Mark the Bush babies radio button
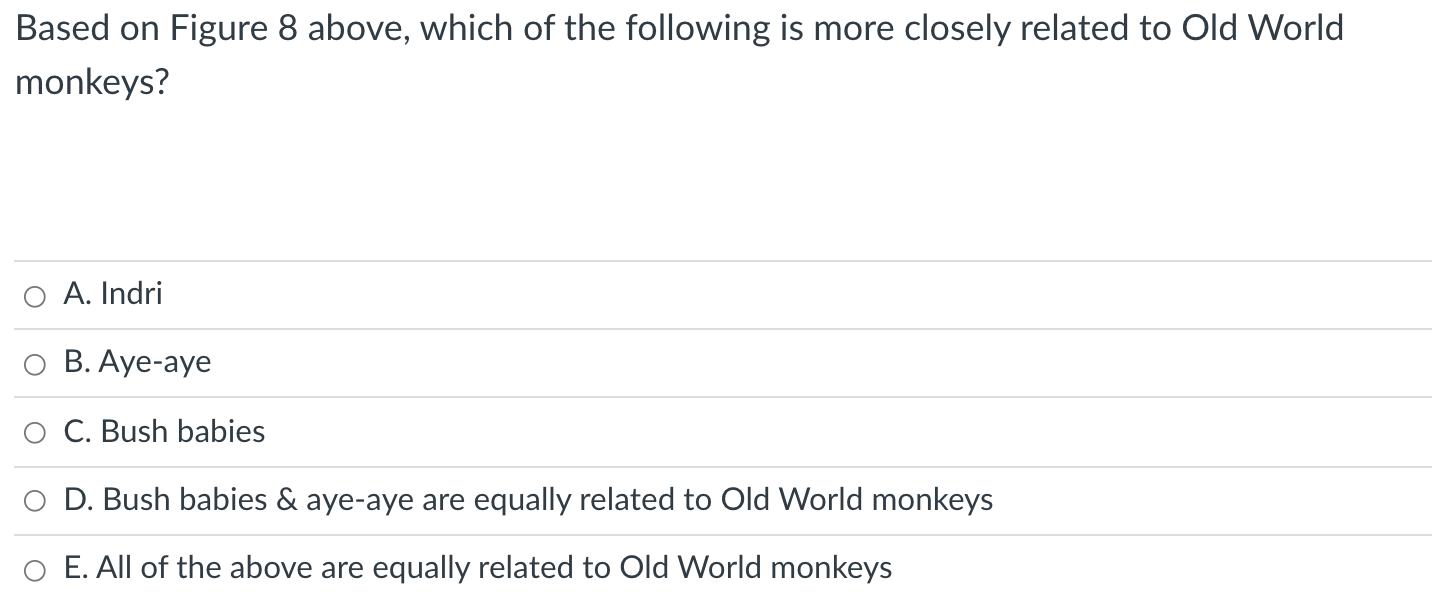This screenshot has width=1432, height=606. (x=36, y=433)
